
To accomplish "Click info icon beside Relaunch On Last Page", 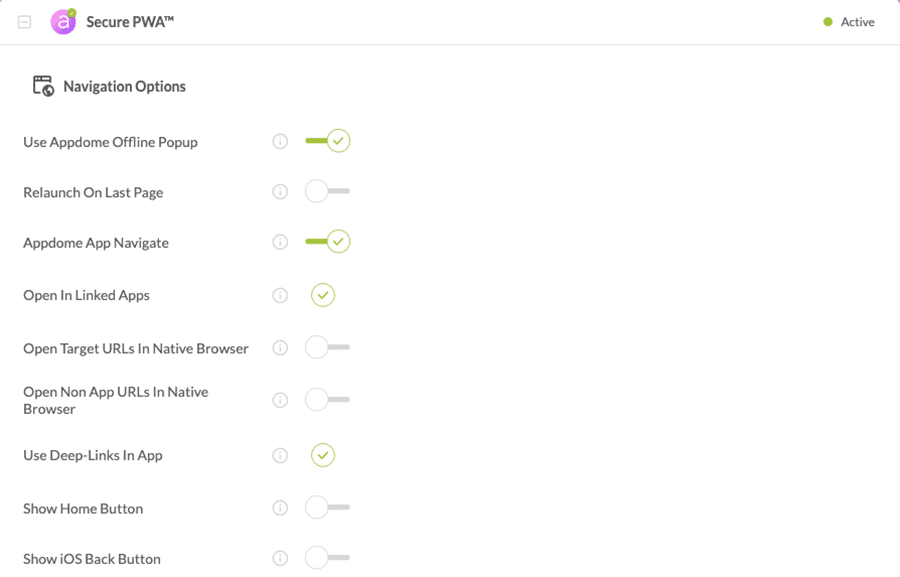I will pyautogui.click(x=280, y=191).
